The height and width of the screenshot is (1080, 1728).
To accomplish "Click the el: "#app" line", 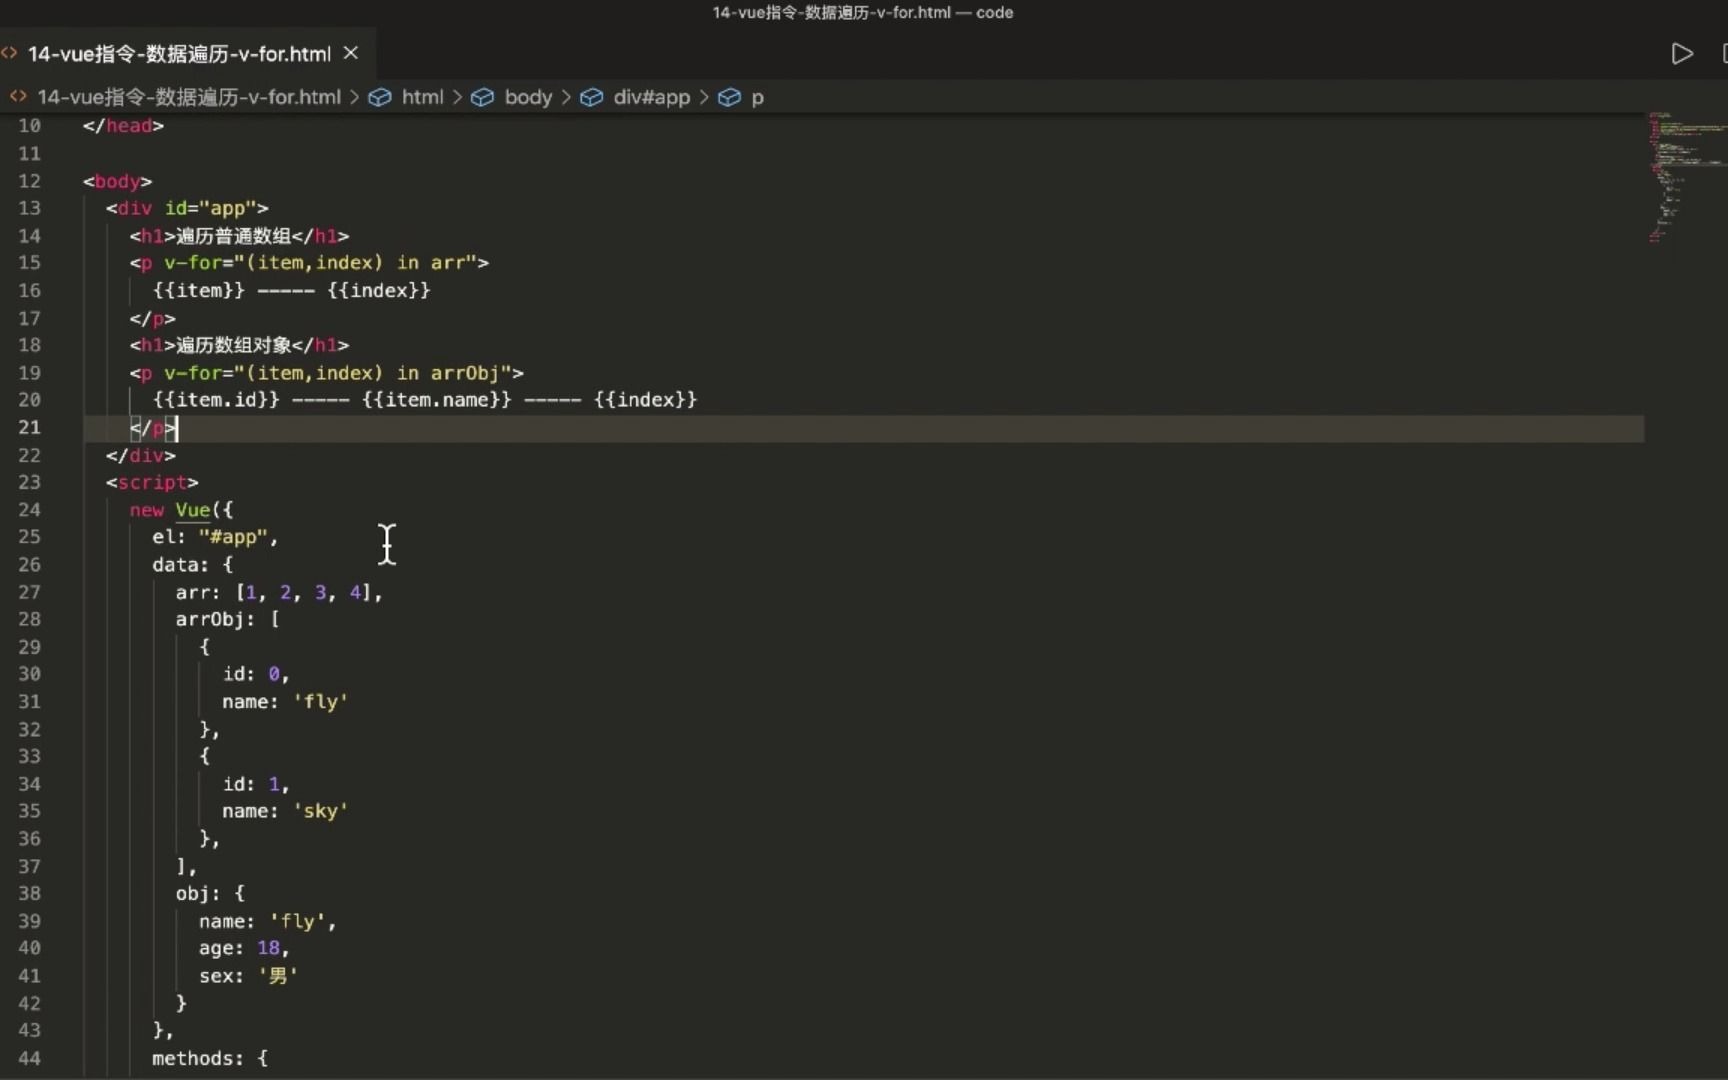I will tap(215, 537).
